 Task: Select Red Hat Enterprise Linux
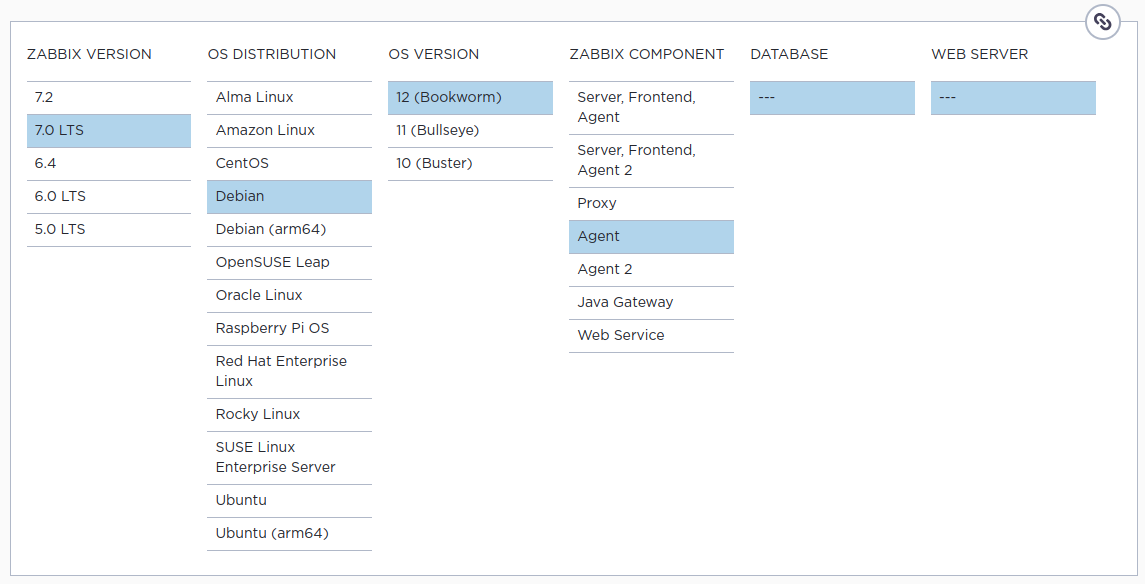pyautogui.click(x=289, y=371)
